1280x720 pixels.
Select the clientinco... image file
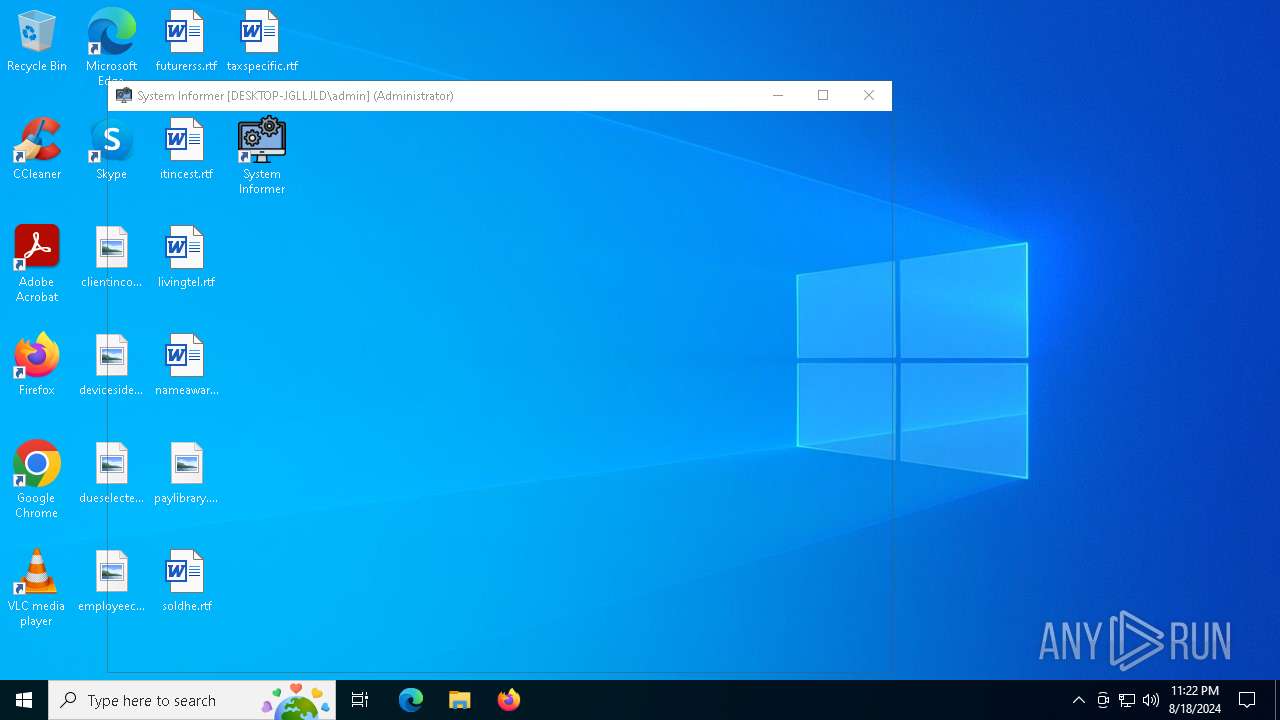click(x=111, y=257)
